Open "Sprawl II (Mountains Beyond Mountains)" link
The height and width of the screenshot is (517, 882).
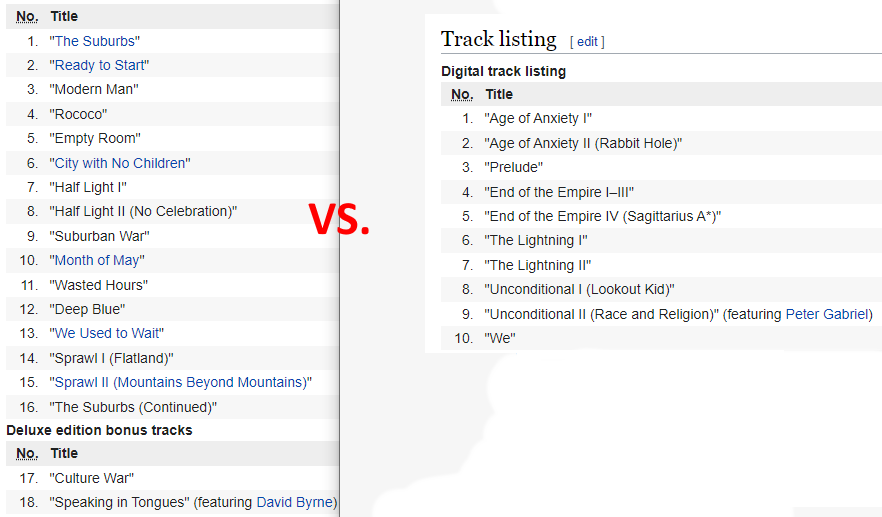[x=181, y=382]
